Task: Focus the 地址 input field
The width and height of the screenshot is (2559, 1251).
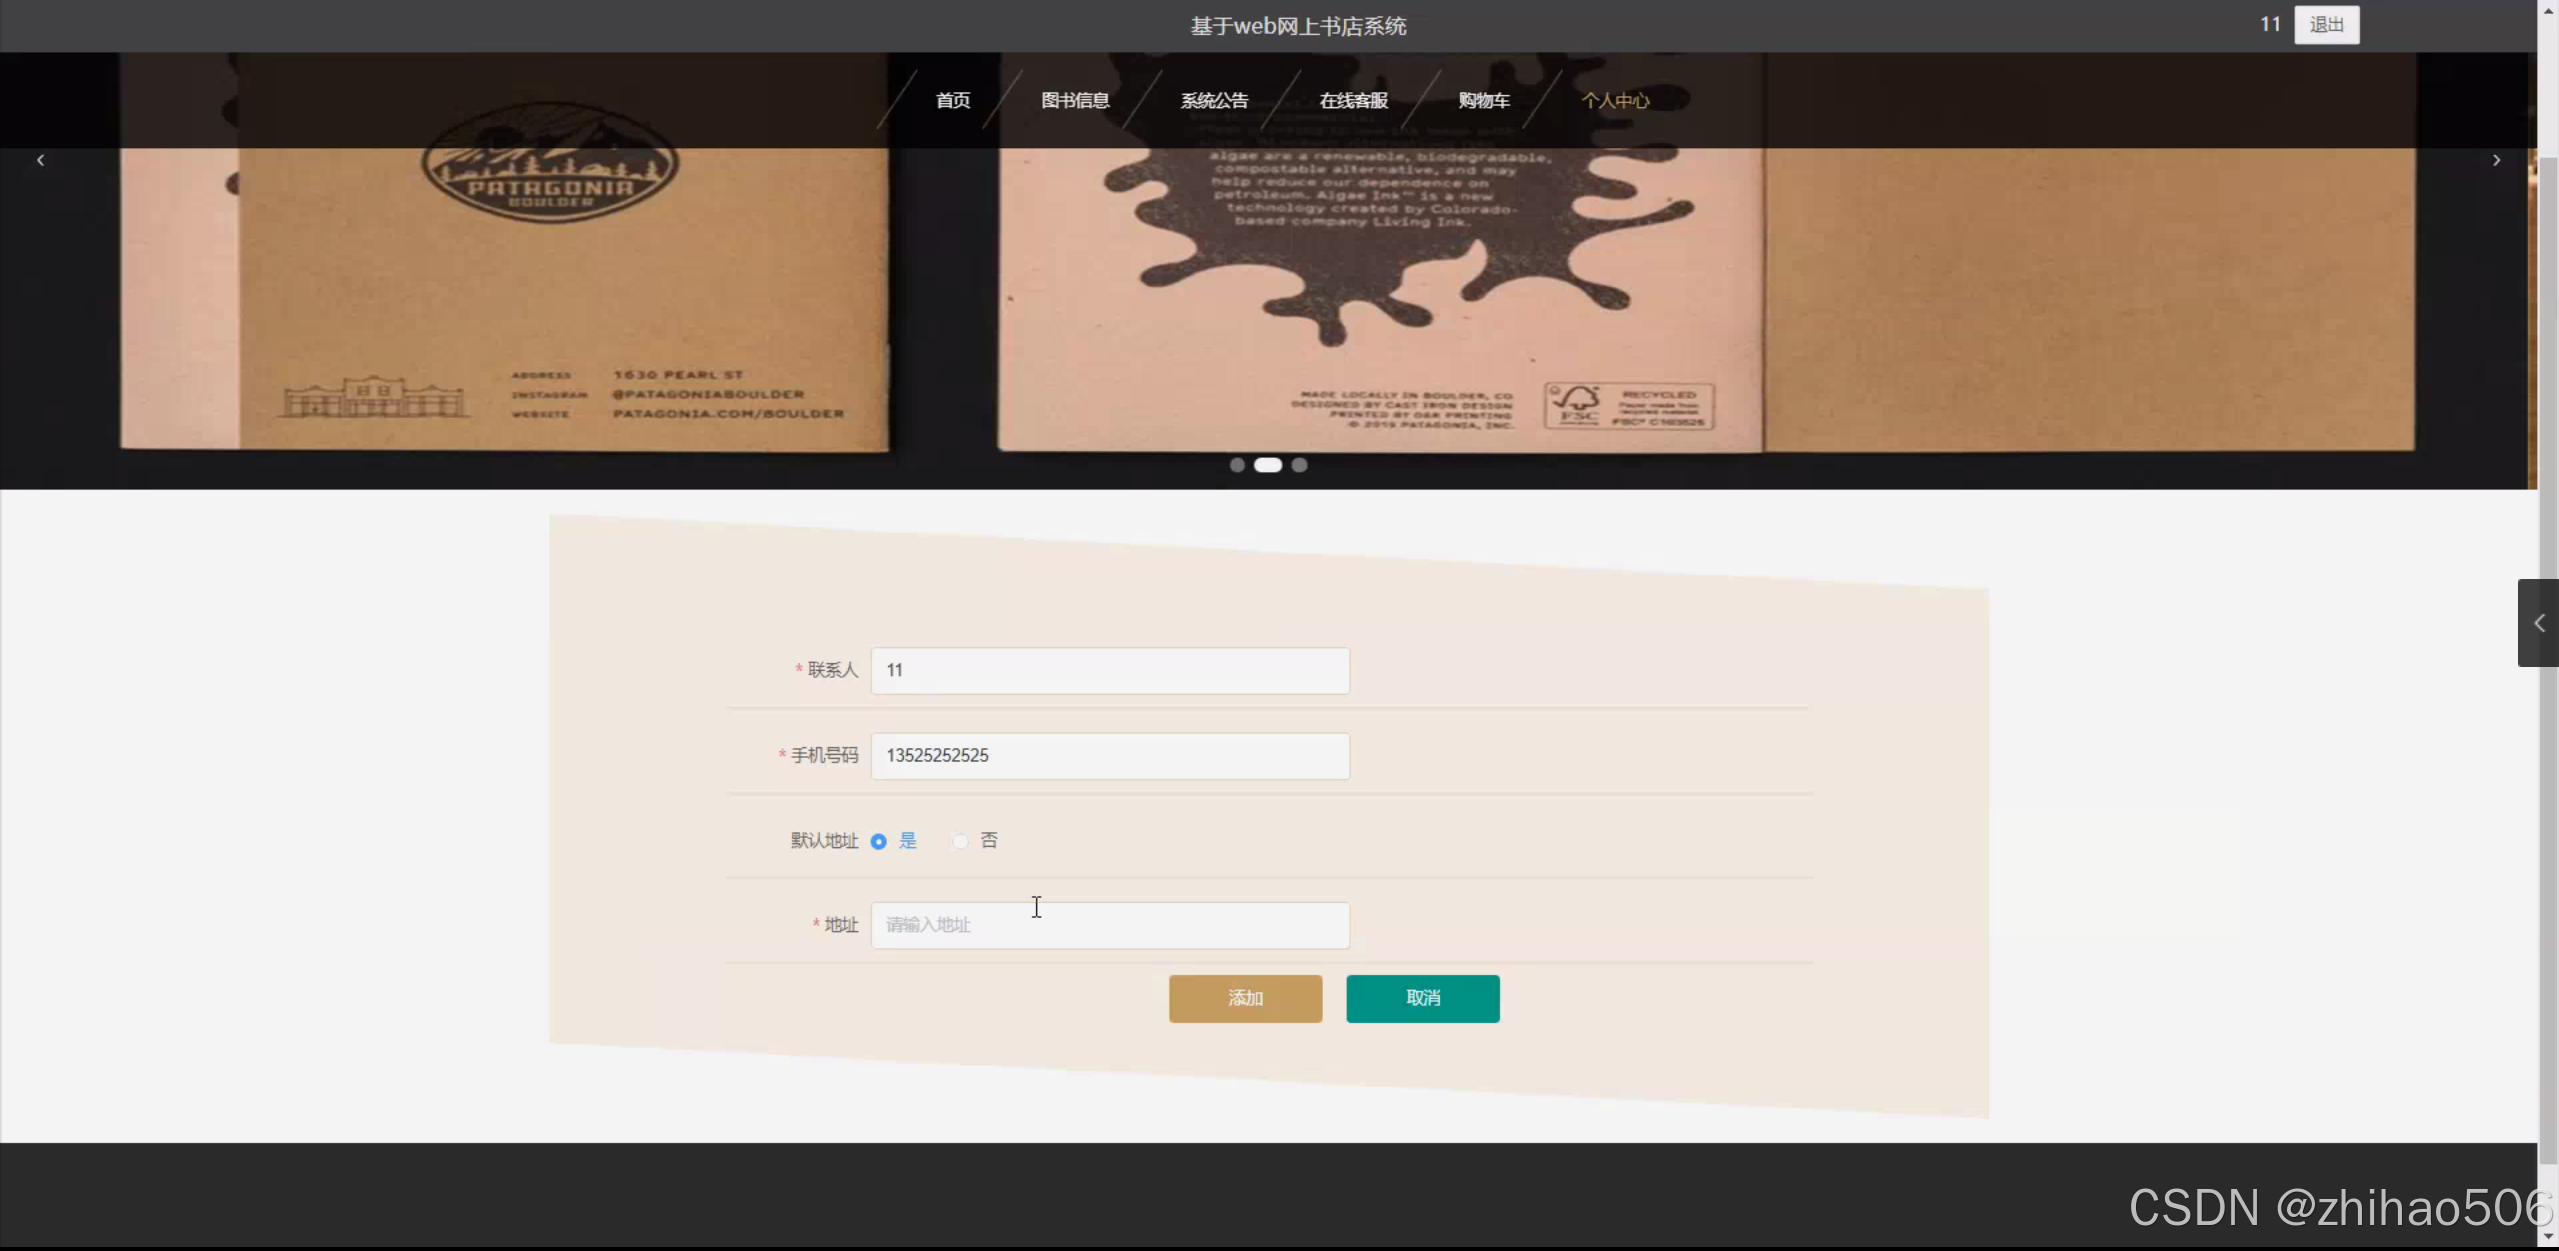Action: 1110,925
